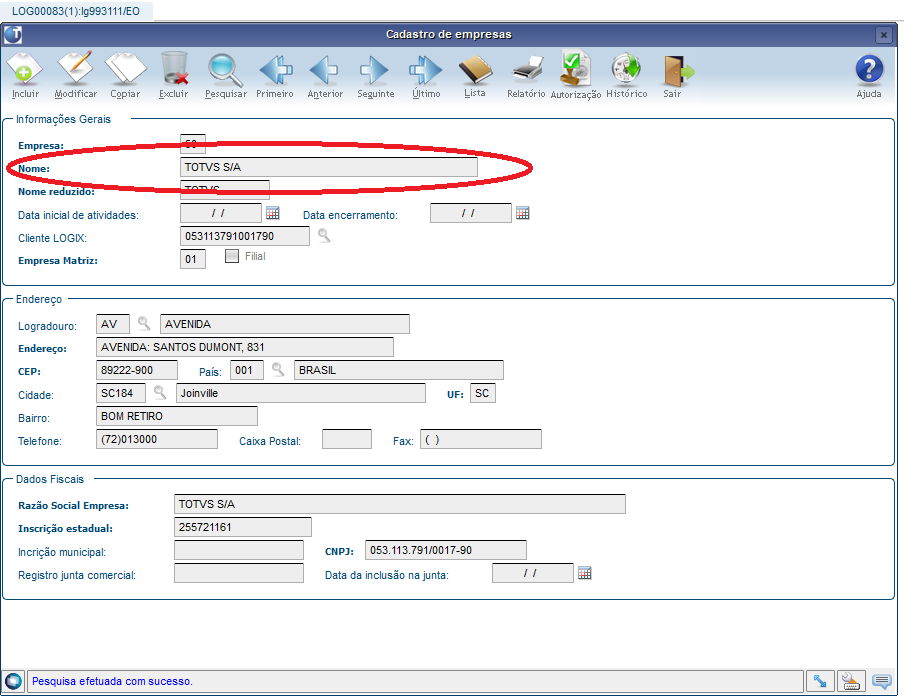Click the País code field 001
Screen dimensions: 904x696
coord(247,370)
